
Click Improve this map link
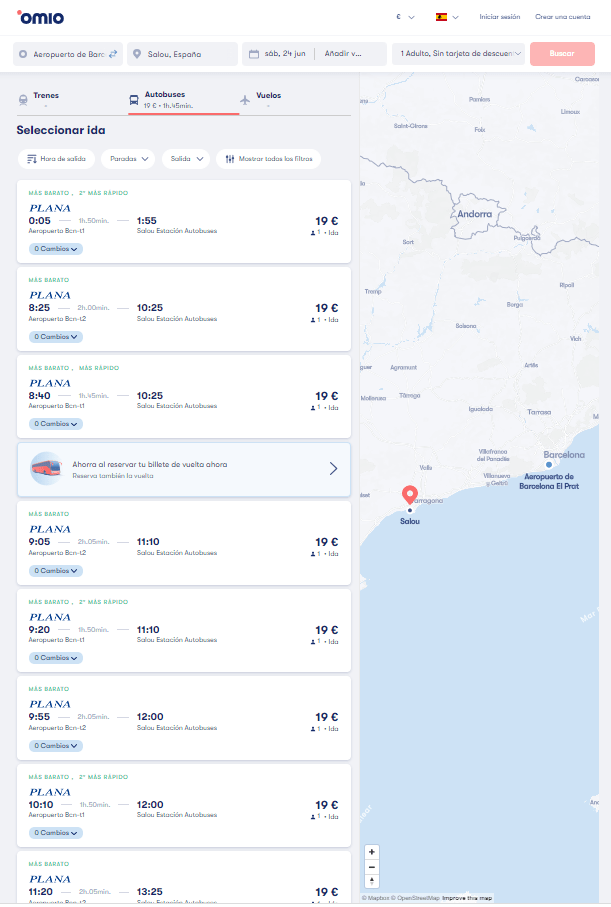click(467, 898)
